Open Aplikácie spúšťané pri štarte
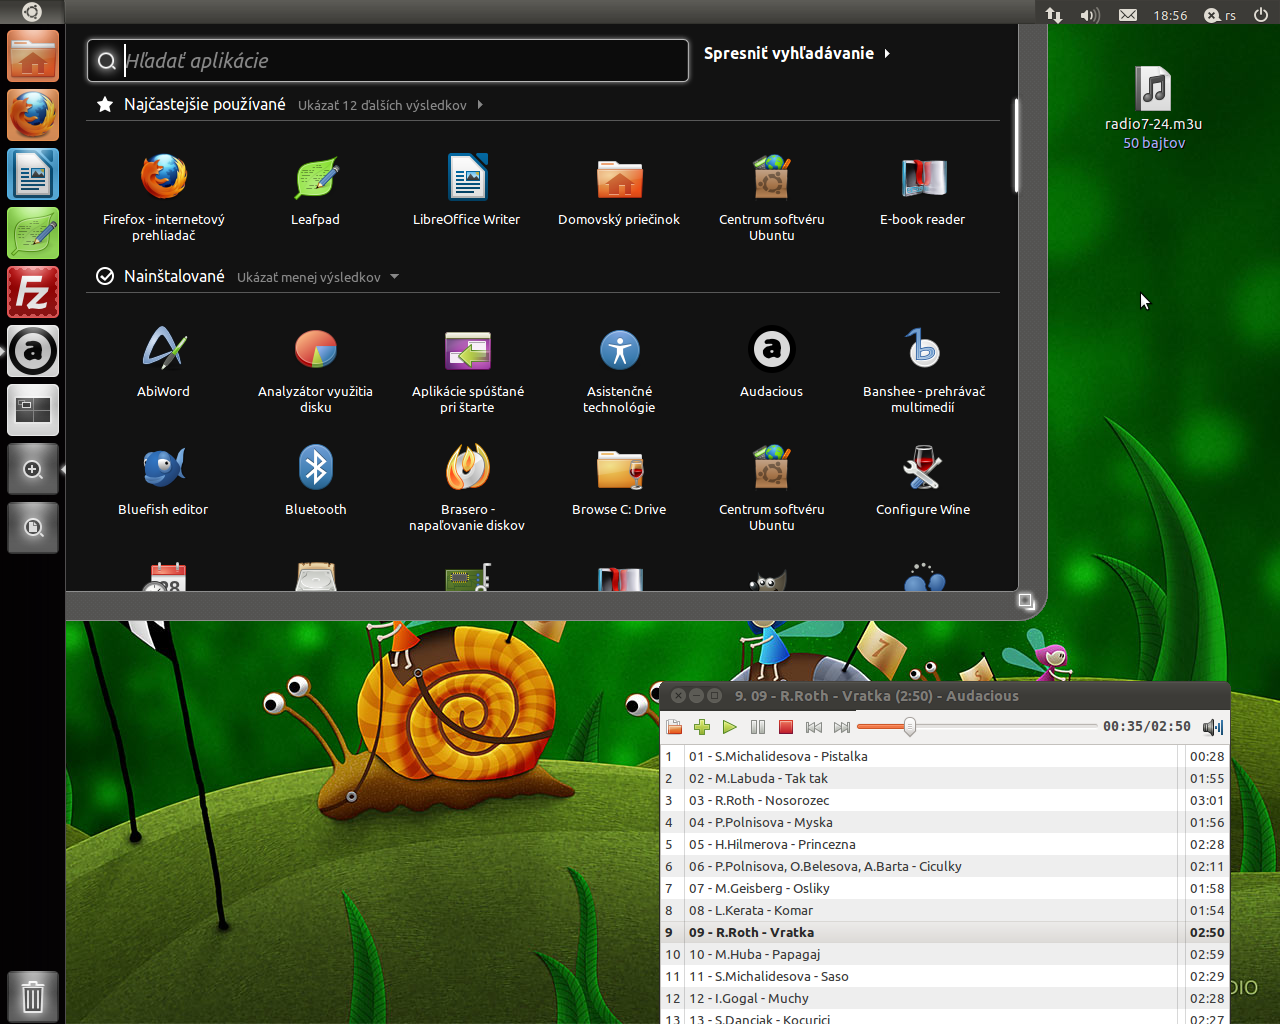The width and height of the screenshot is (1280, 1024). (467, 370)
